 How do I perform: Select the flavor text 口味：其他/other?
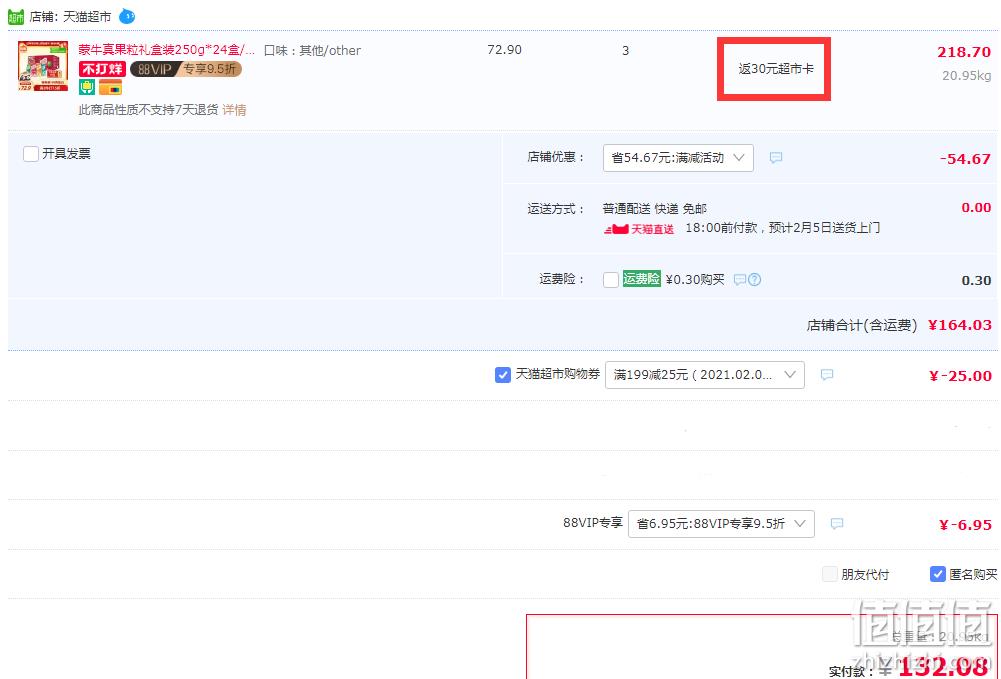click(312, 50)
